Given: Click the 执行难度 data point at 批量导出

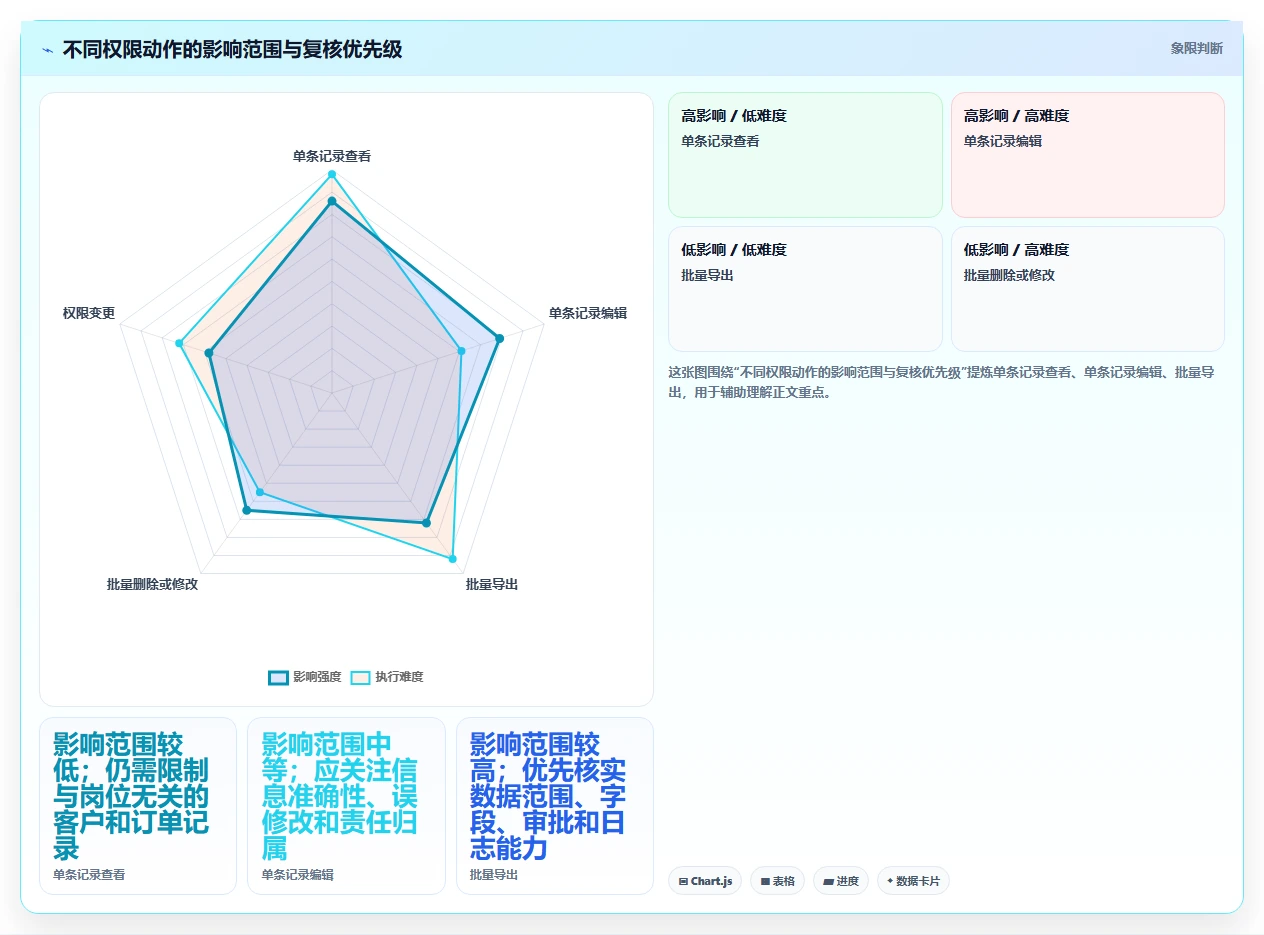Looking at the screenshot, I should click(x=453, y=559).
